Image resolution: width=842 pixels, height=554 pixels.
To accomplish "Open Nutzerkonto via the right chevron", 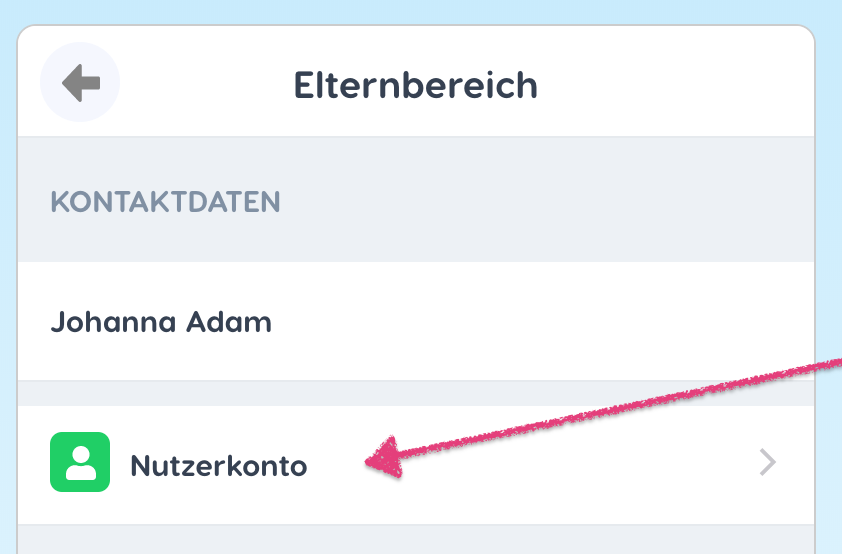I will (x=767, y=462).
